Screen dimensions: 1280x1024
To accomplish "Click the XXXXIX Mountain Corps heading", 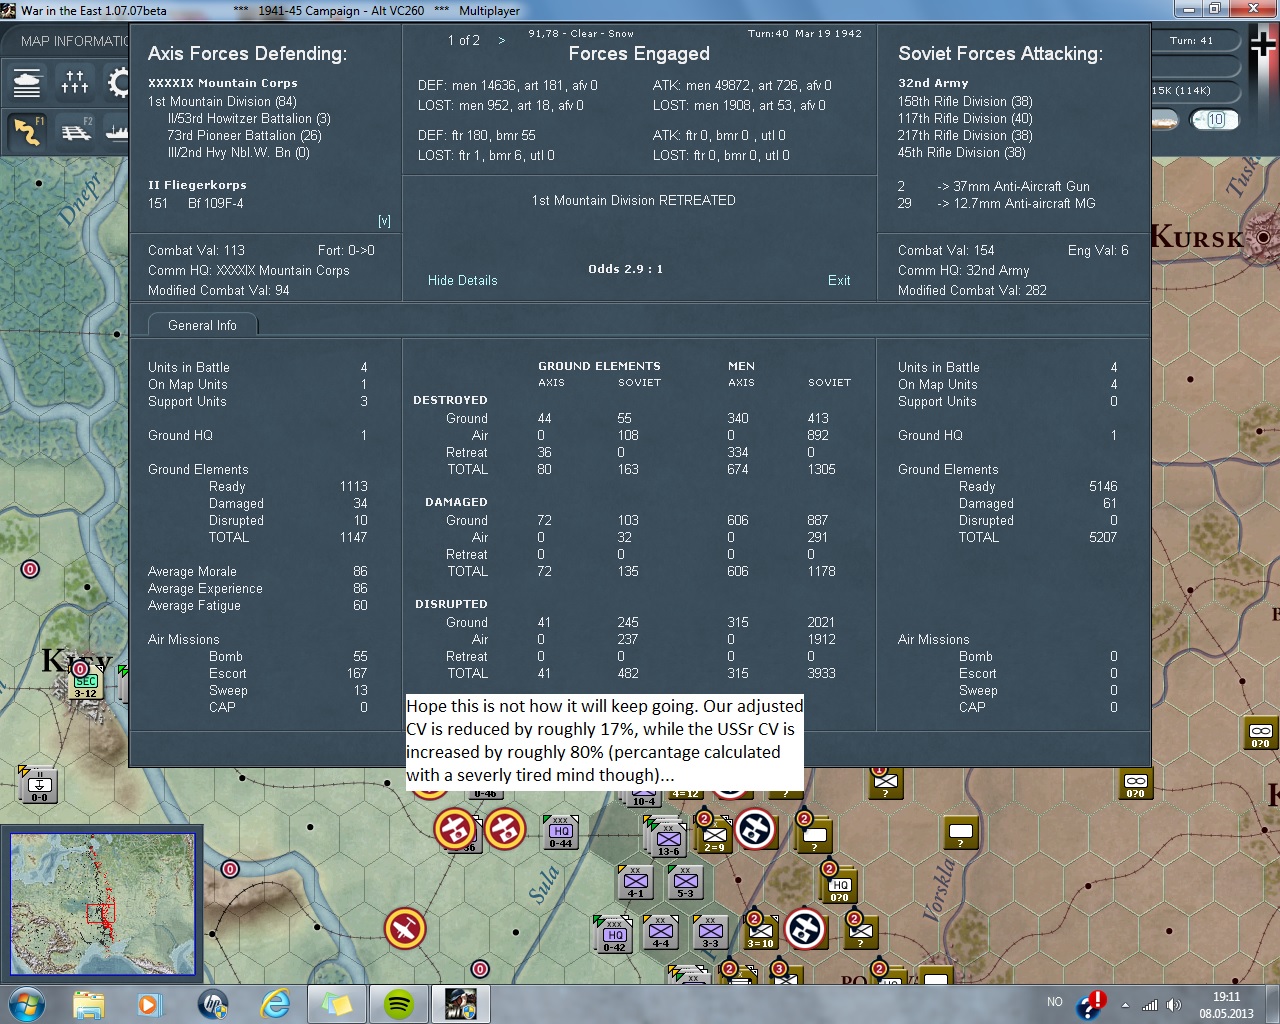I will pos(223,83).
